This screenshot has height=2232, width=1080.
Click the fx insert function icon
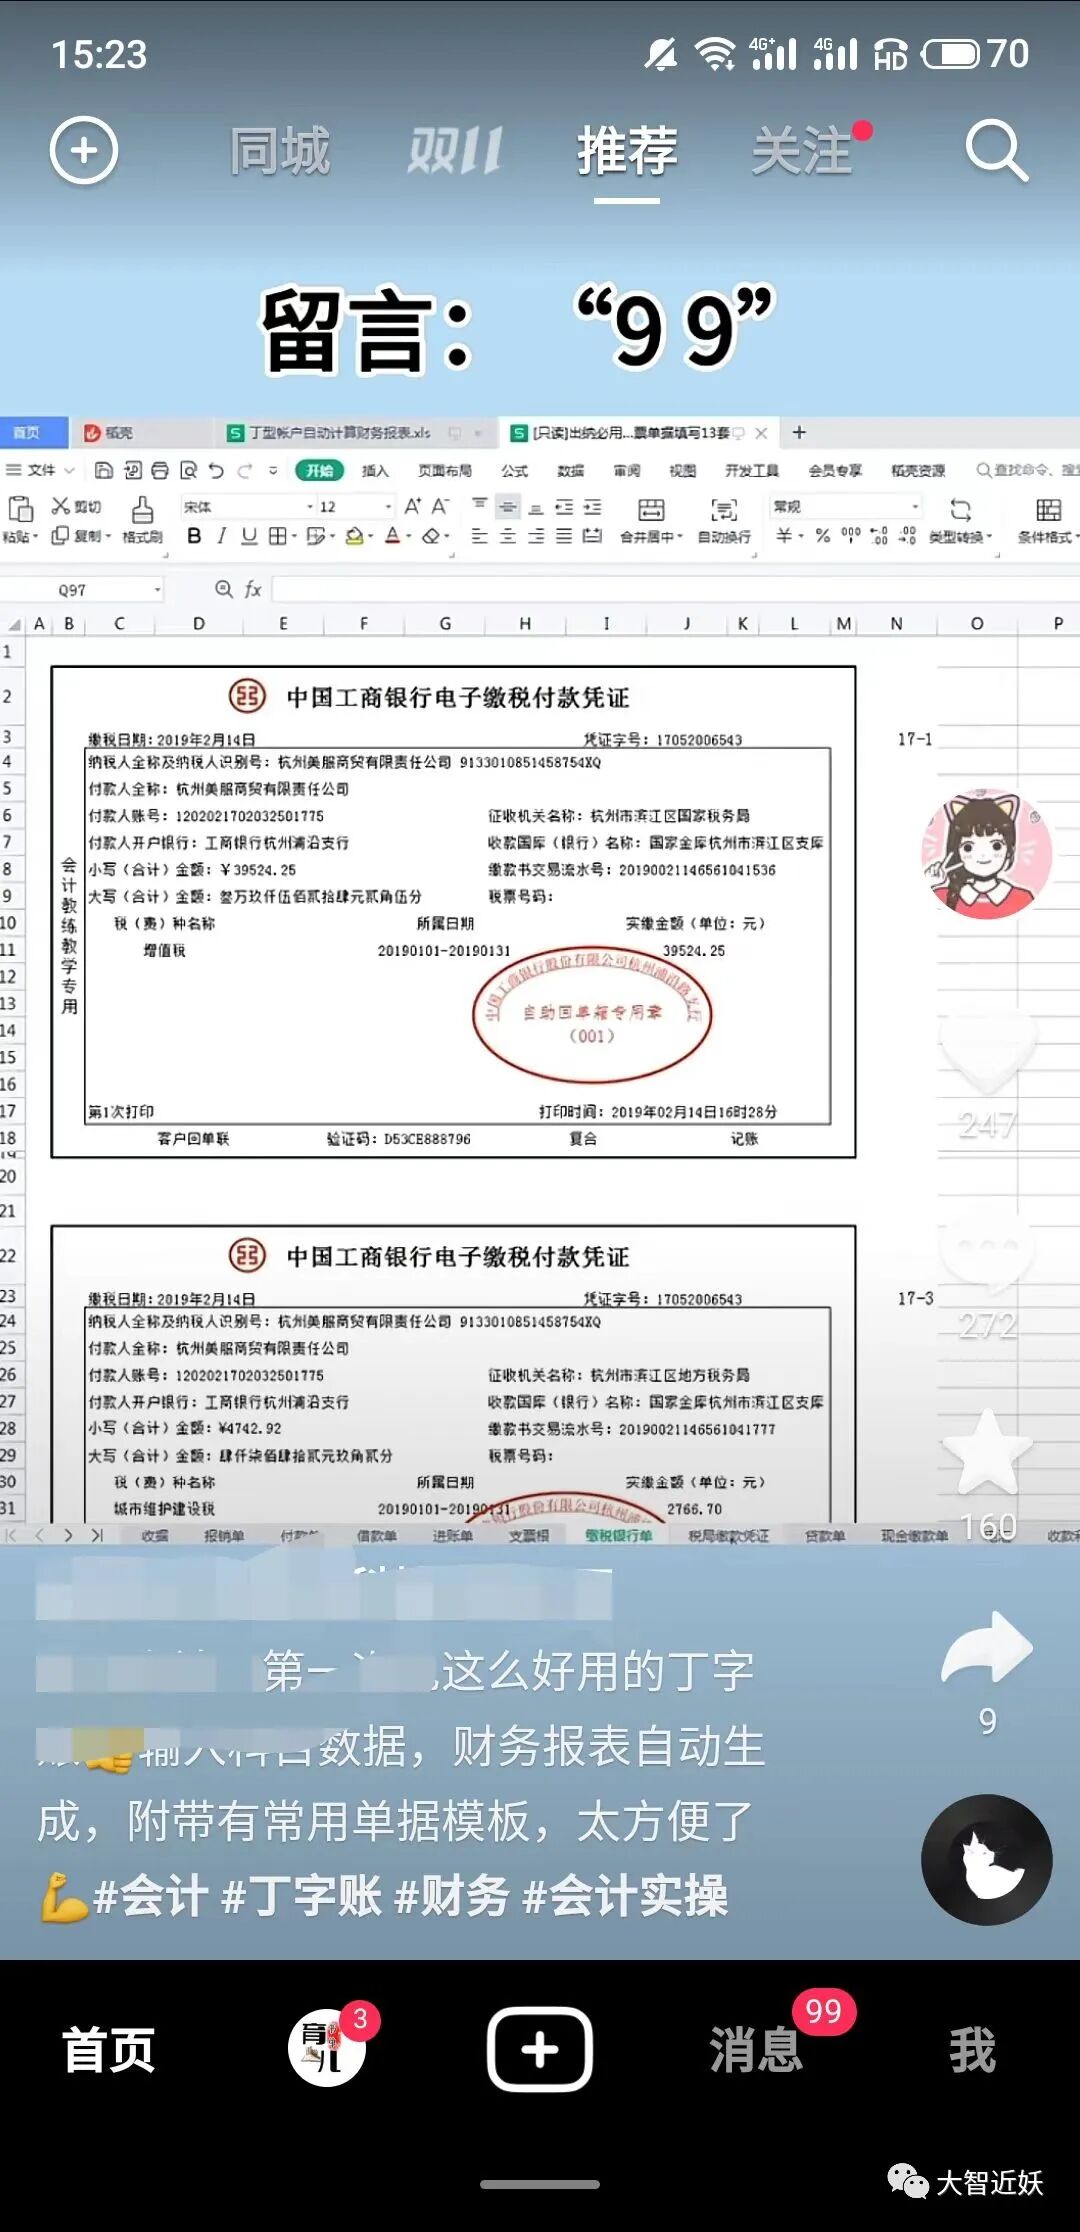(x=254, y=590)
